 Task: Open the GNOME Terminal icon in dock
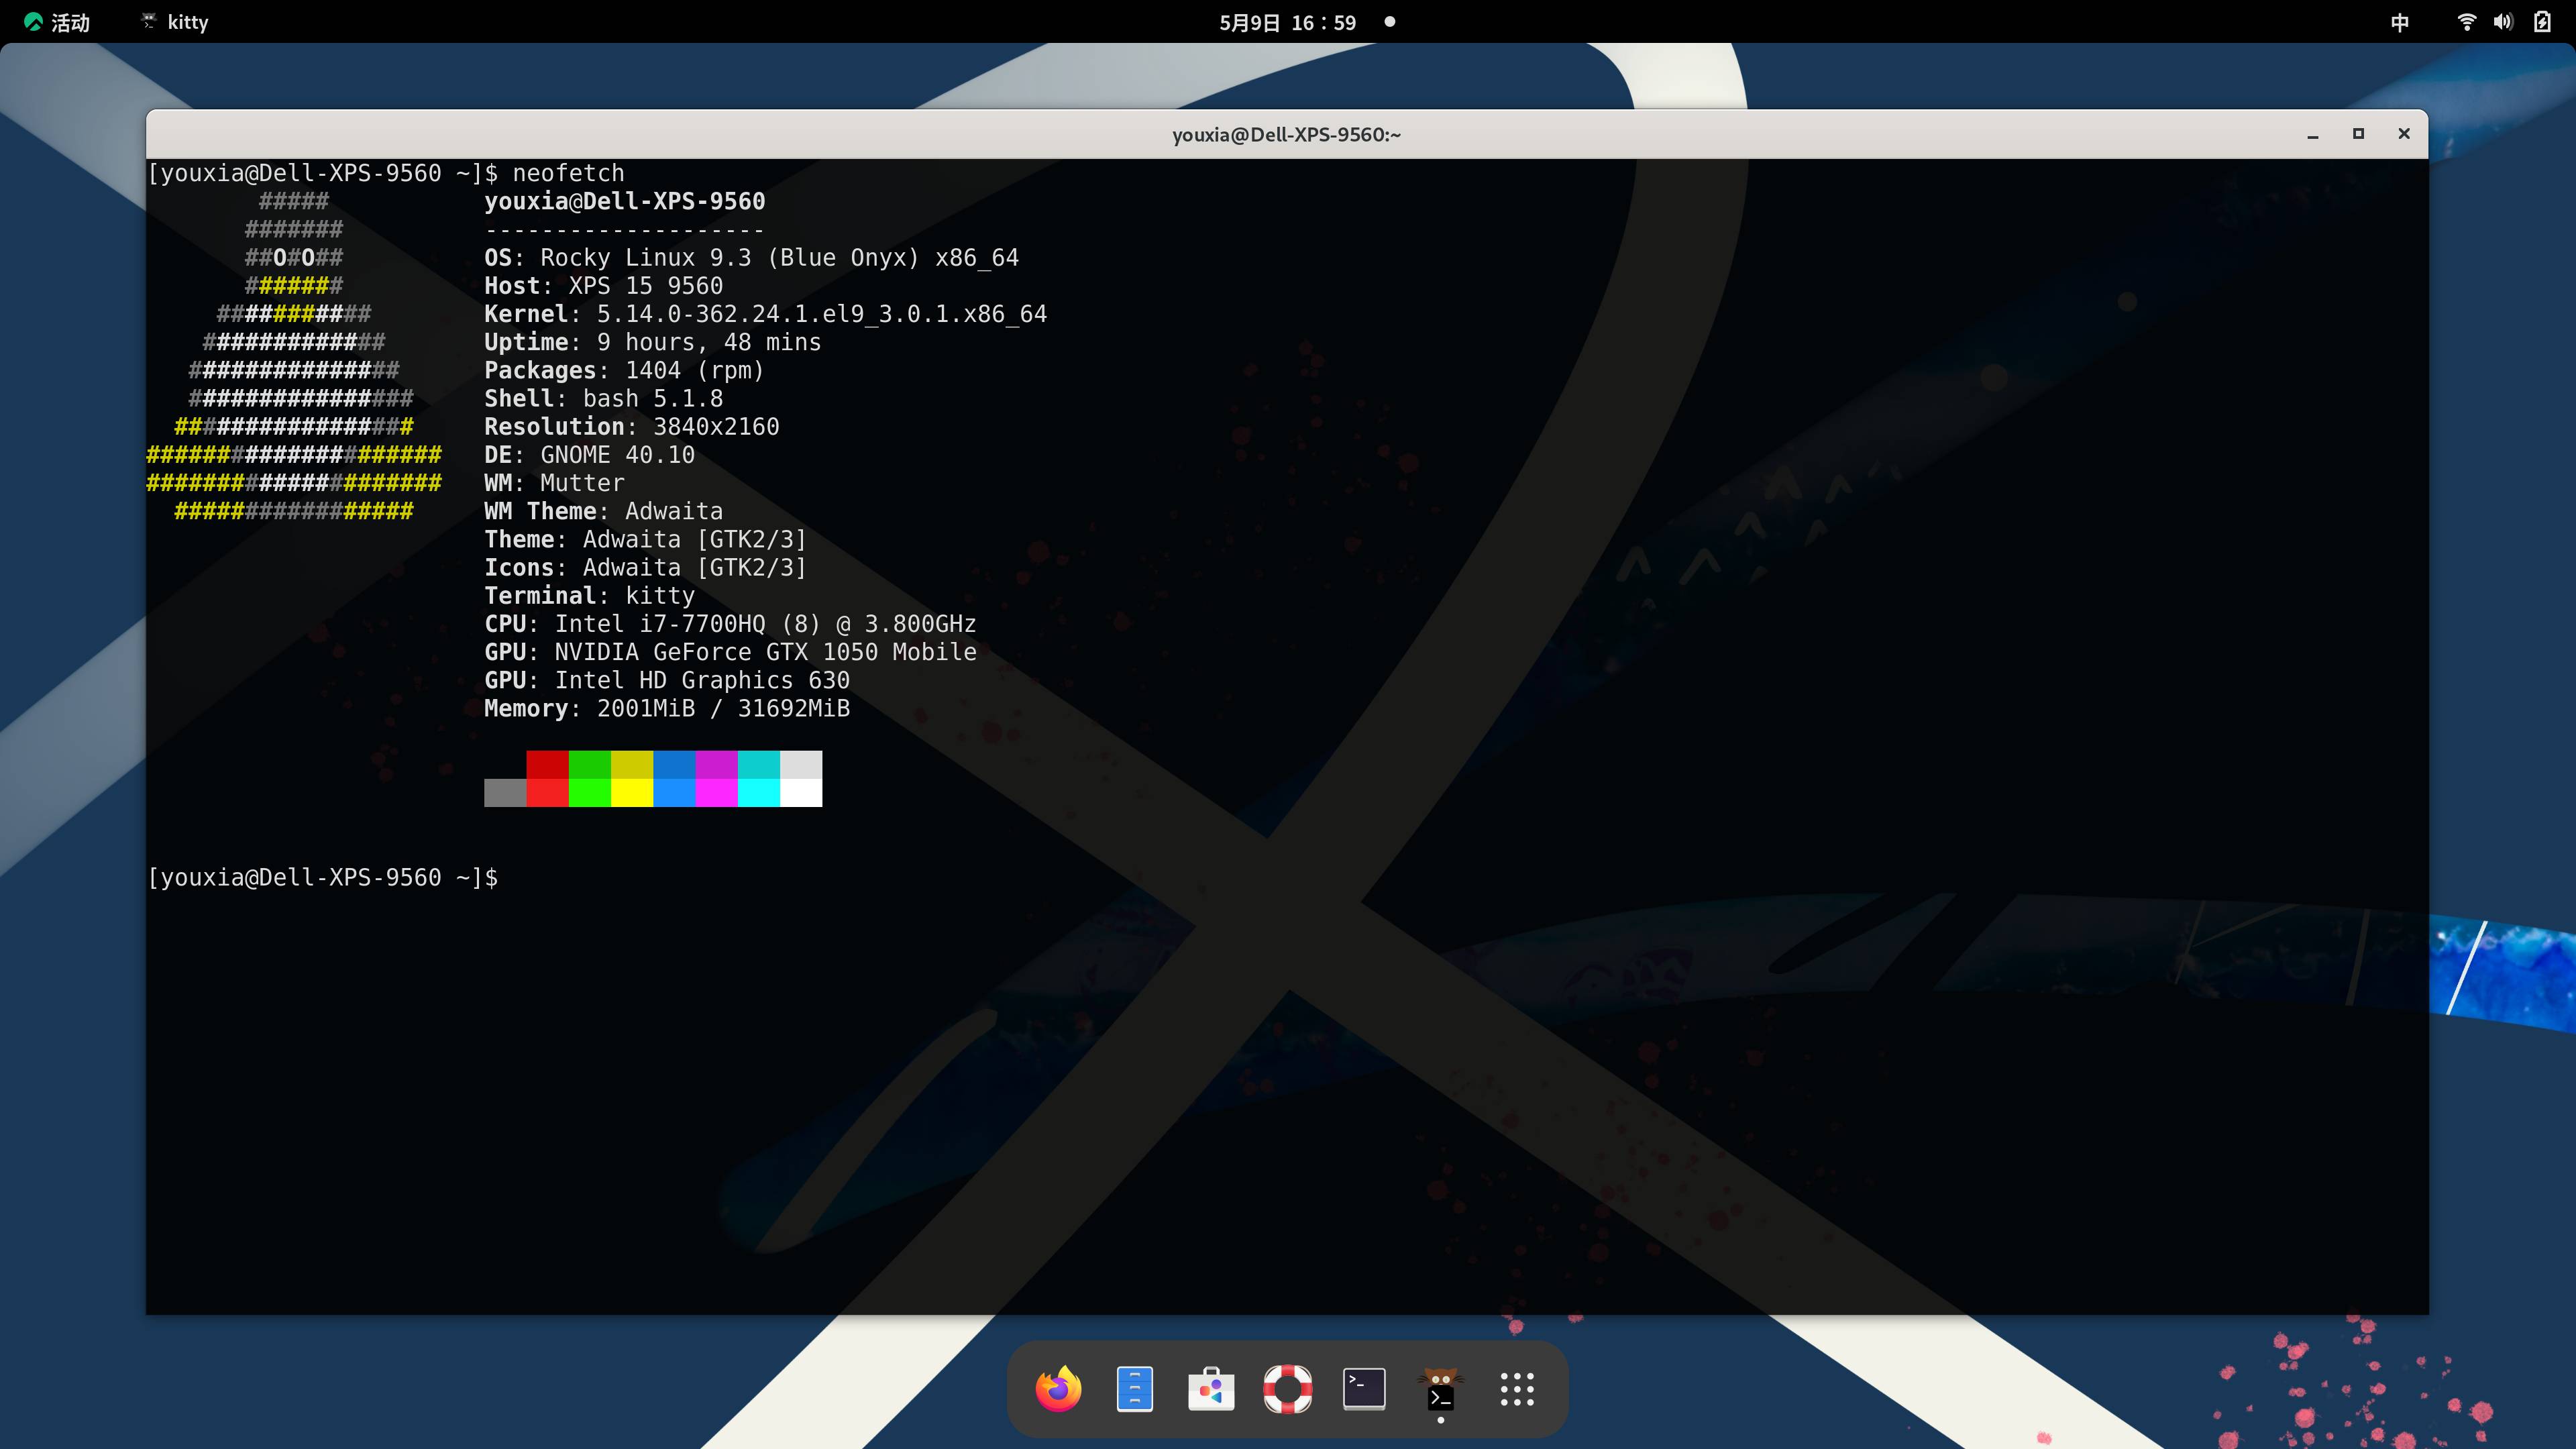[1364, 1389]
